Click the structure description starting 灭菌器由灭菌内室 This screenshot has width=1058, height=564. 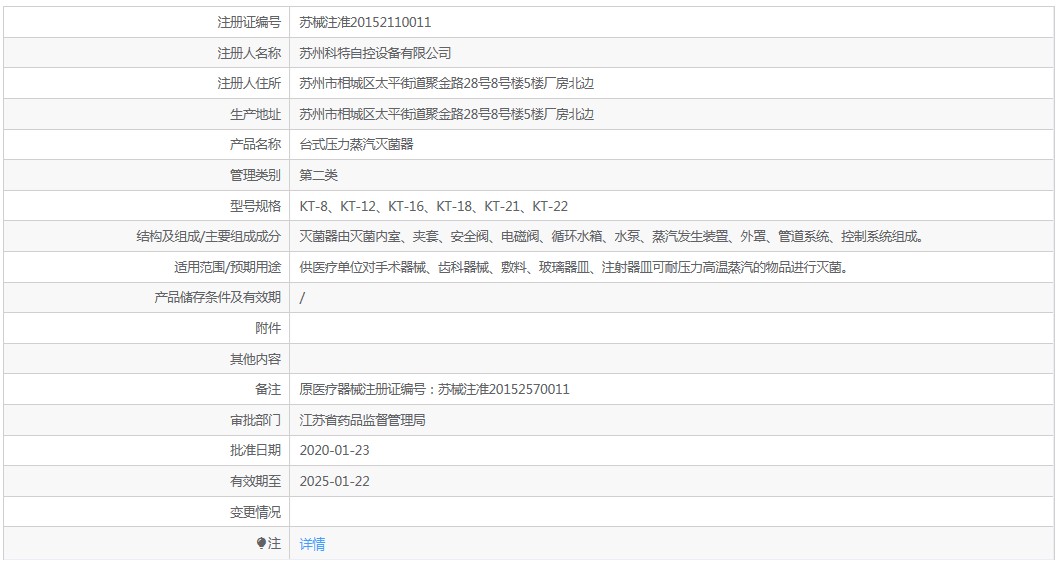pos(611,237)
